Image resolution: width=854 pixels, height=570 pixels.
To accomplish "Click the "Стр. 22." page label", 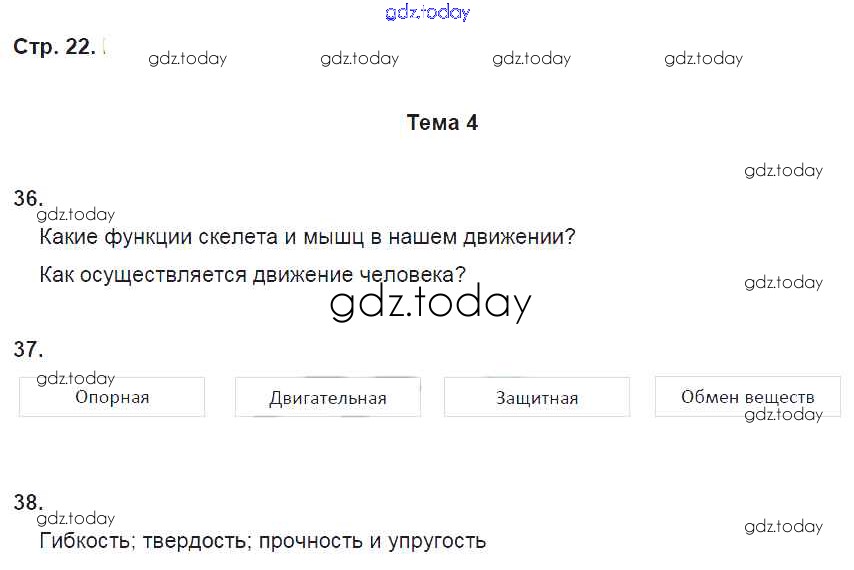I will 54,47.
